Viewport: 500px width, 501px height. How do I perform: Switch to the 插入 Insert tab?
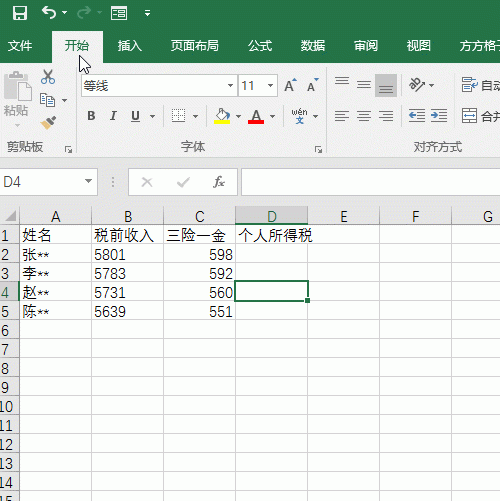pos(130,46)
